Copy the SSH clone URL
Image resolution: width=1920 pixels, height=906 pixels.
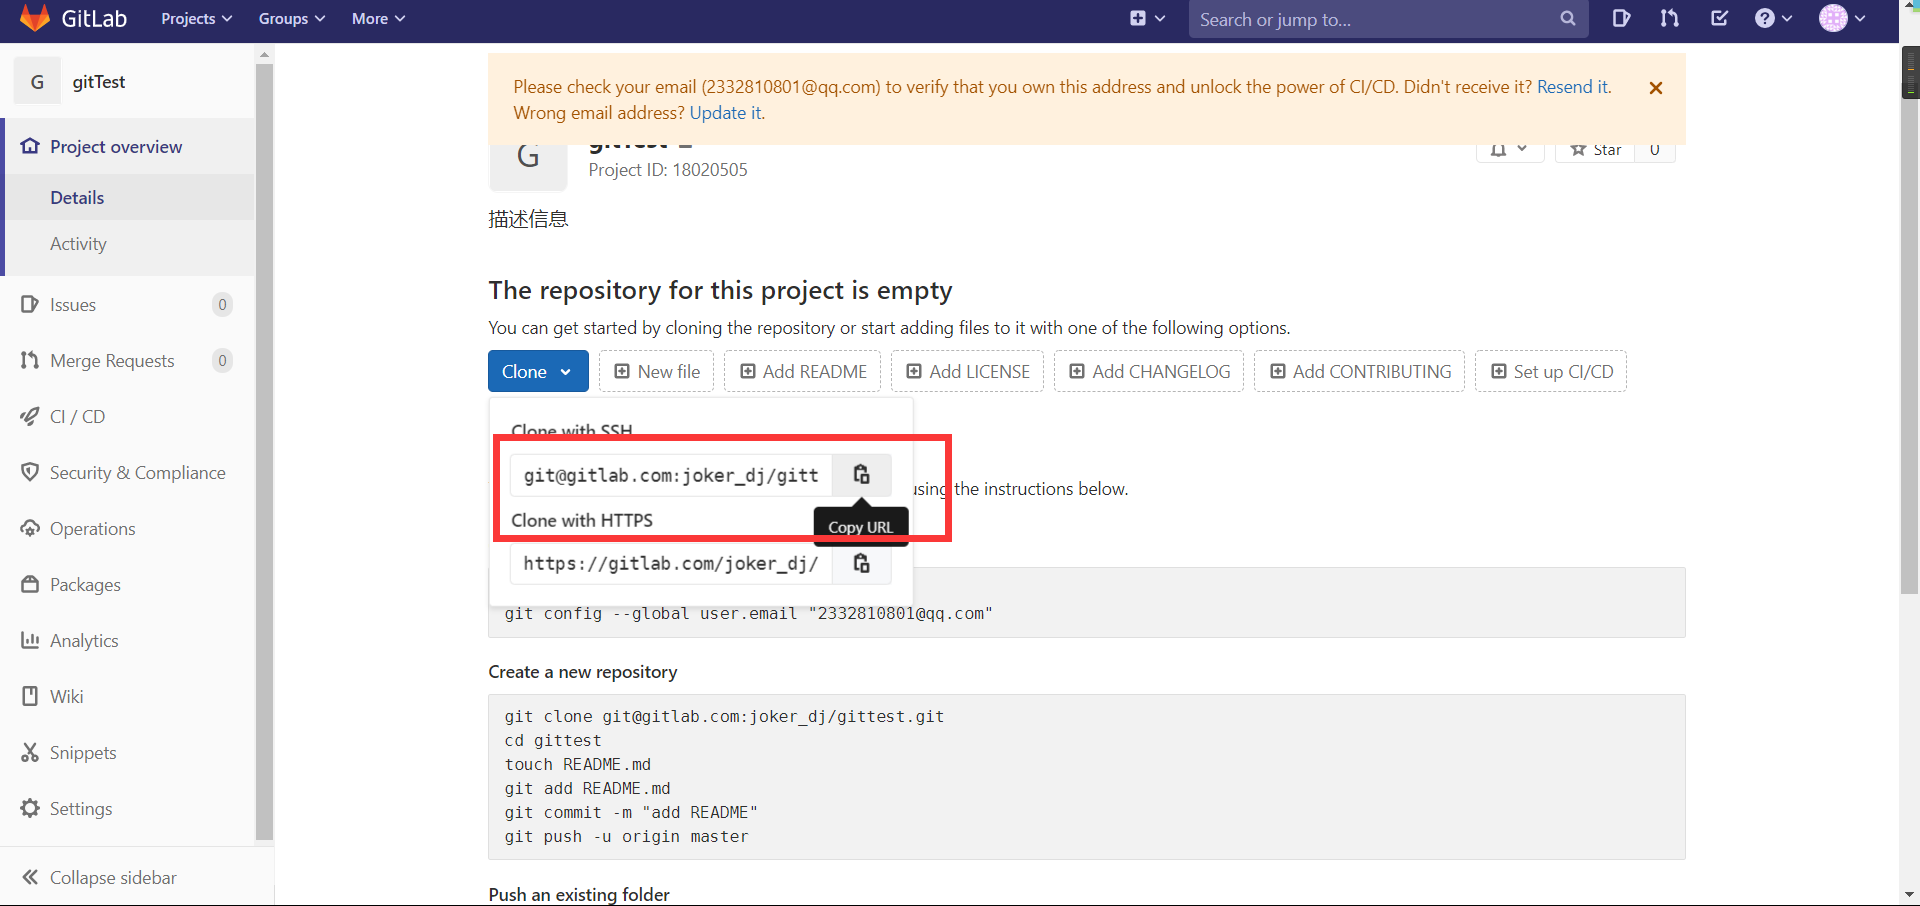pyautogui.click(x=861, y=475)
